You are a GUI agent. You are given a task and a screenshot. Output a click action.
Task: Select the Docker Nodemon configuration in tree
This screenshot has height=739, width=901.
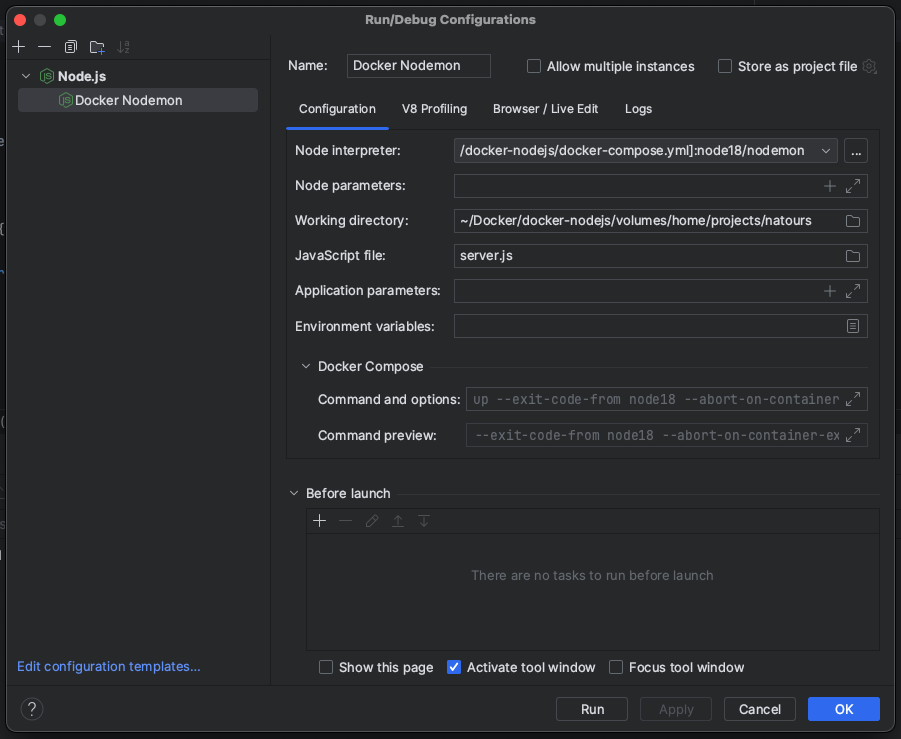point(138,100)
